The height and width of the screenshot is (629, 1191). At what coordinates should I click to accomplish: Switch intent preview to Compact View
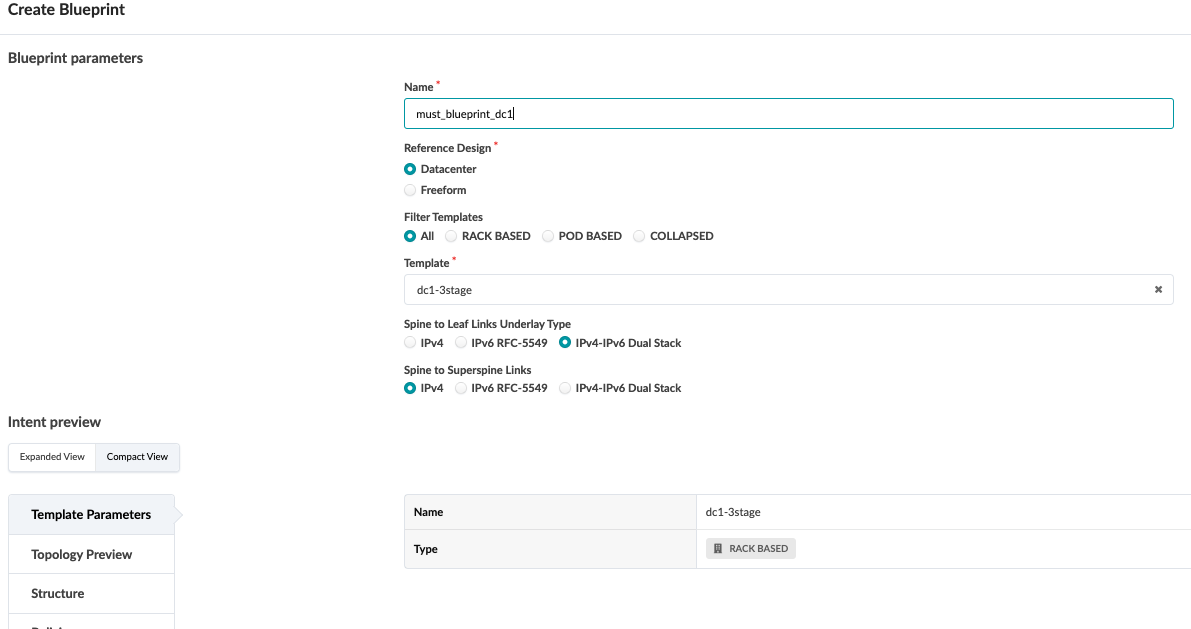(137, 457)
